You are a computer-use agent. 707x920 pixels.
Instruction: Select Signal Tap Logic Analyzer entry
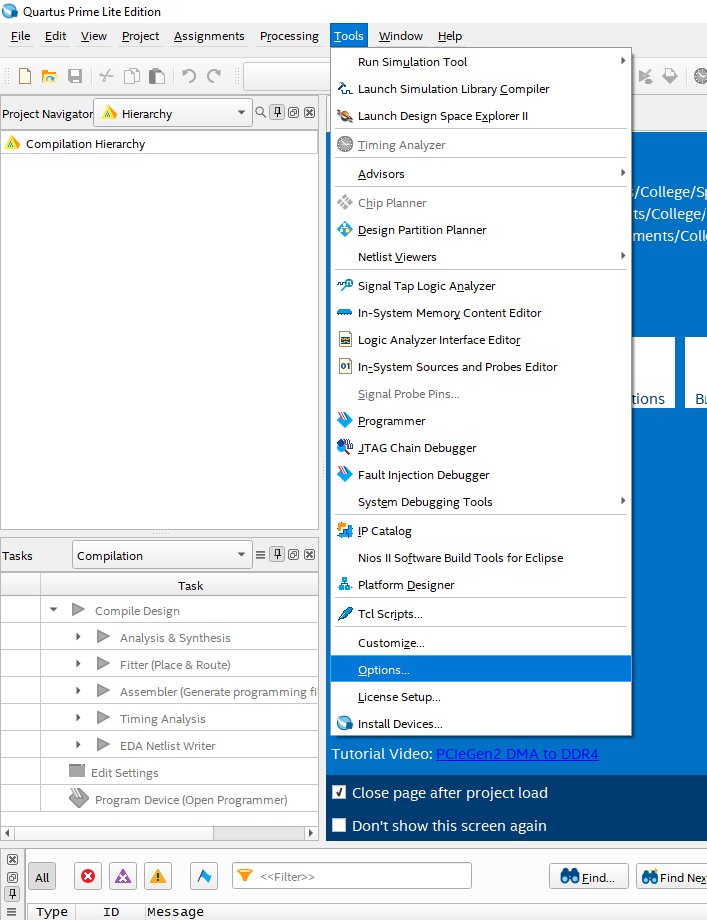point(481,286)
